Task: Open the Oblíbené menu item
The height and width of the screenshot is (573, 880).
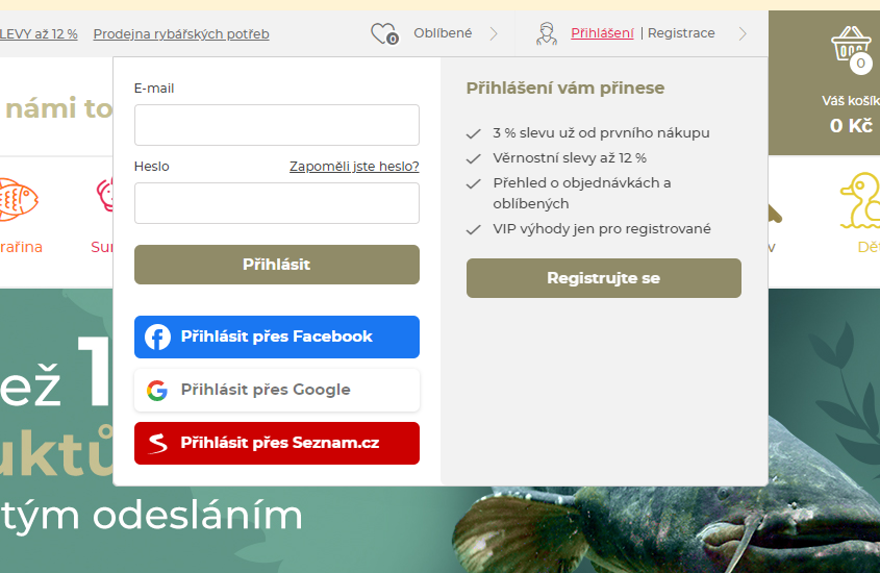Action: (443, 33)
